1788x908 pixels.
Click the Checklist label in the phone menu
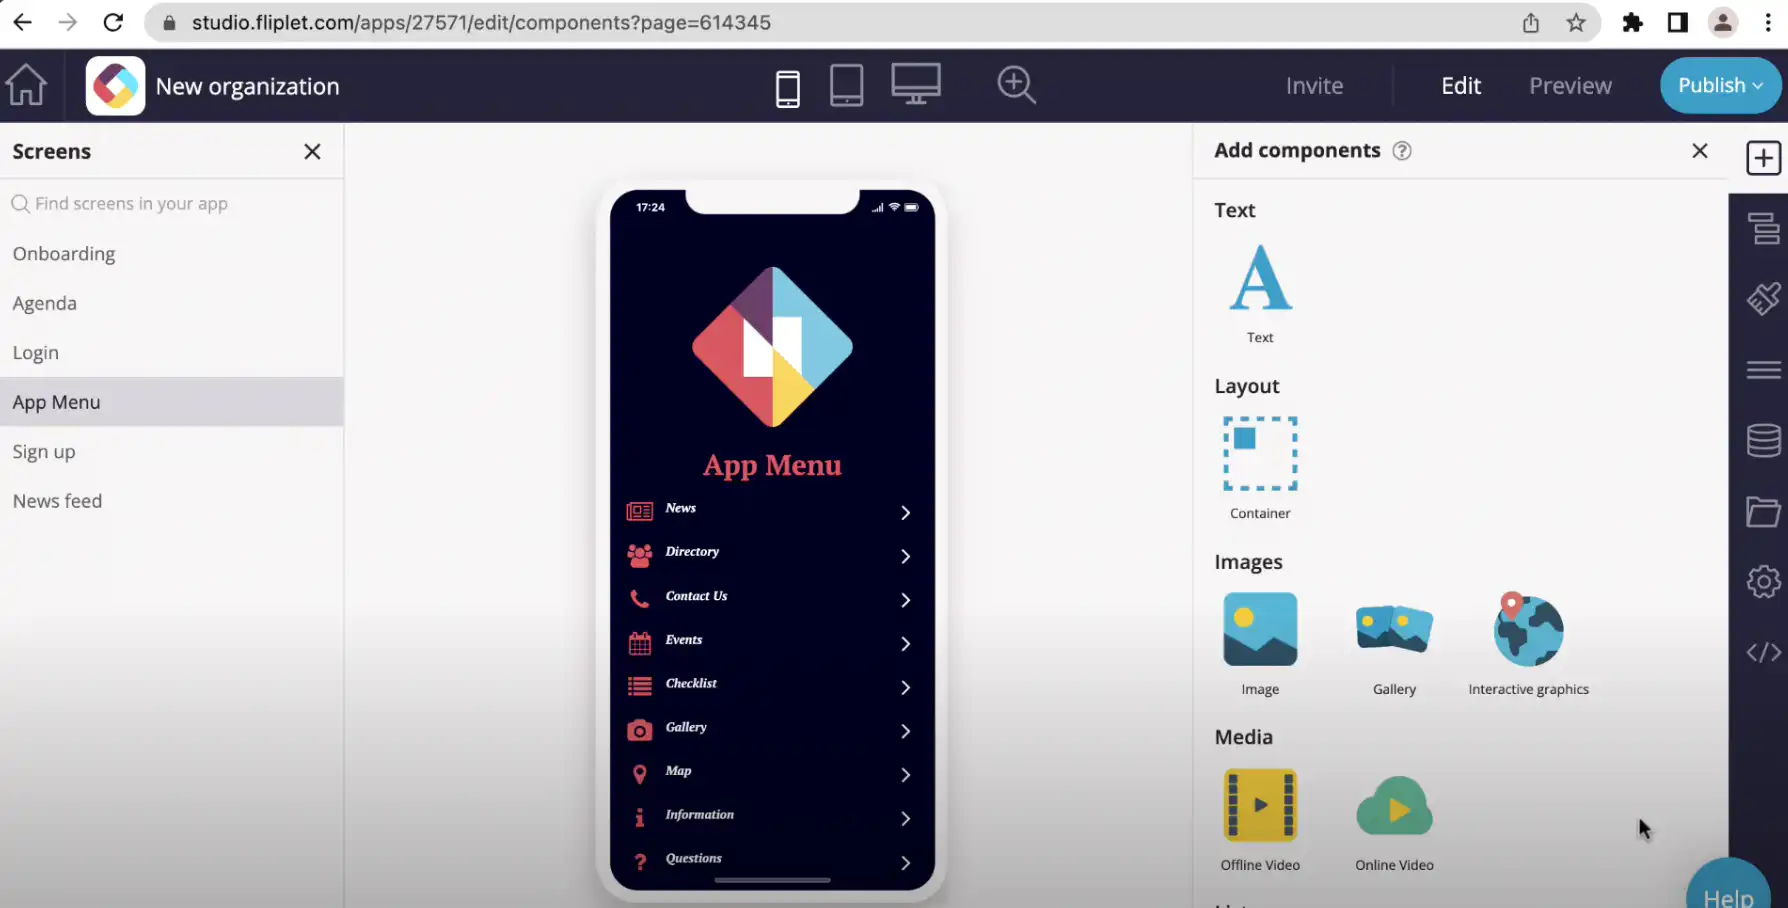pyautogui.click(x=691, y=684)
